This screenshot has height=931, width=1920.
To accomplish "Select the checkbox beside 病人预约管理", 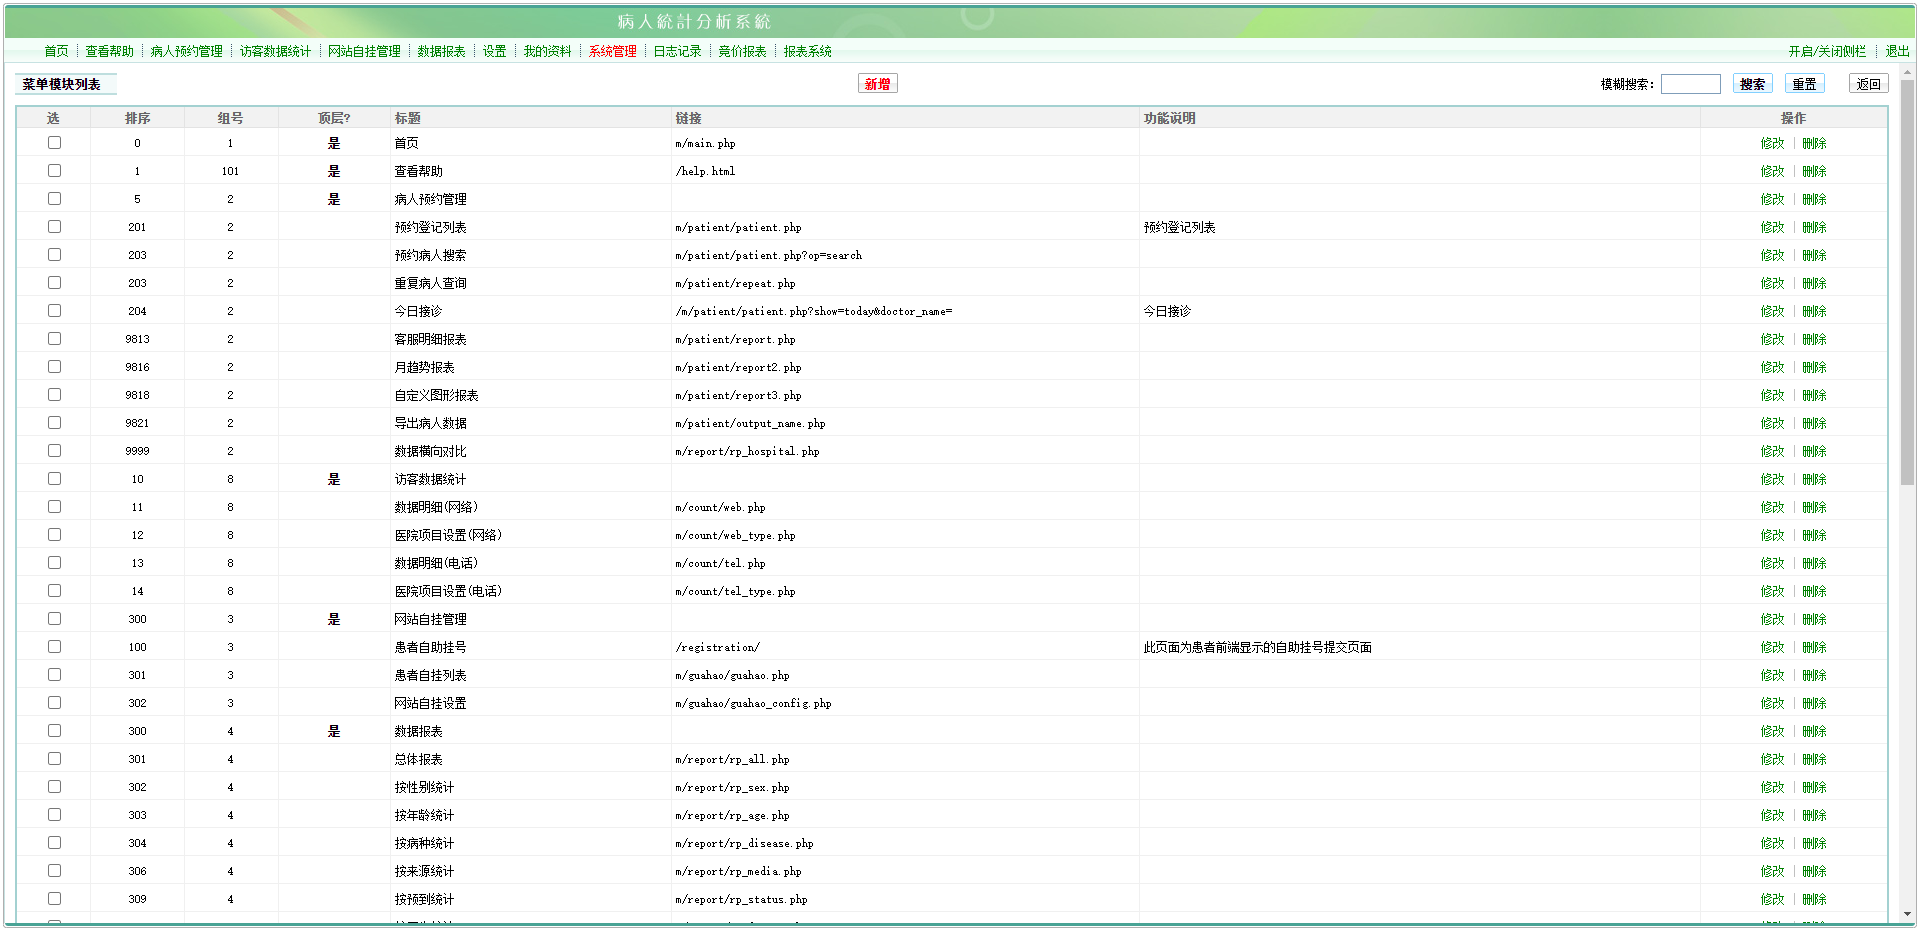I will (54, 199).
